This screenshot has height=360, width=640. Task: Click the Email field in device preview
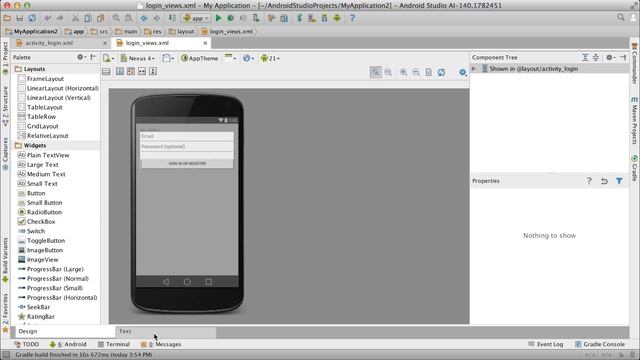coord(187,136)
